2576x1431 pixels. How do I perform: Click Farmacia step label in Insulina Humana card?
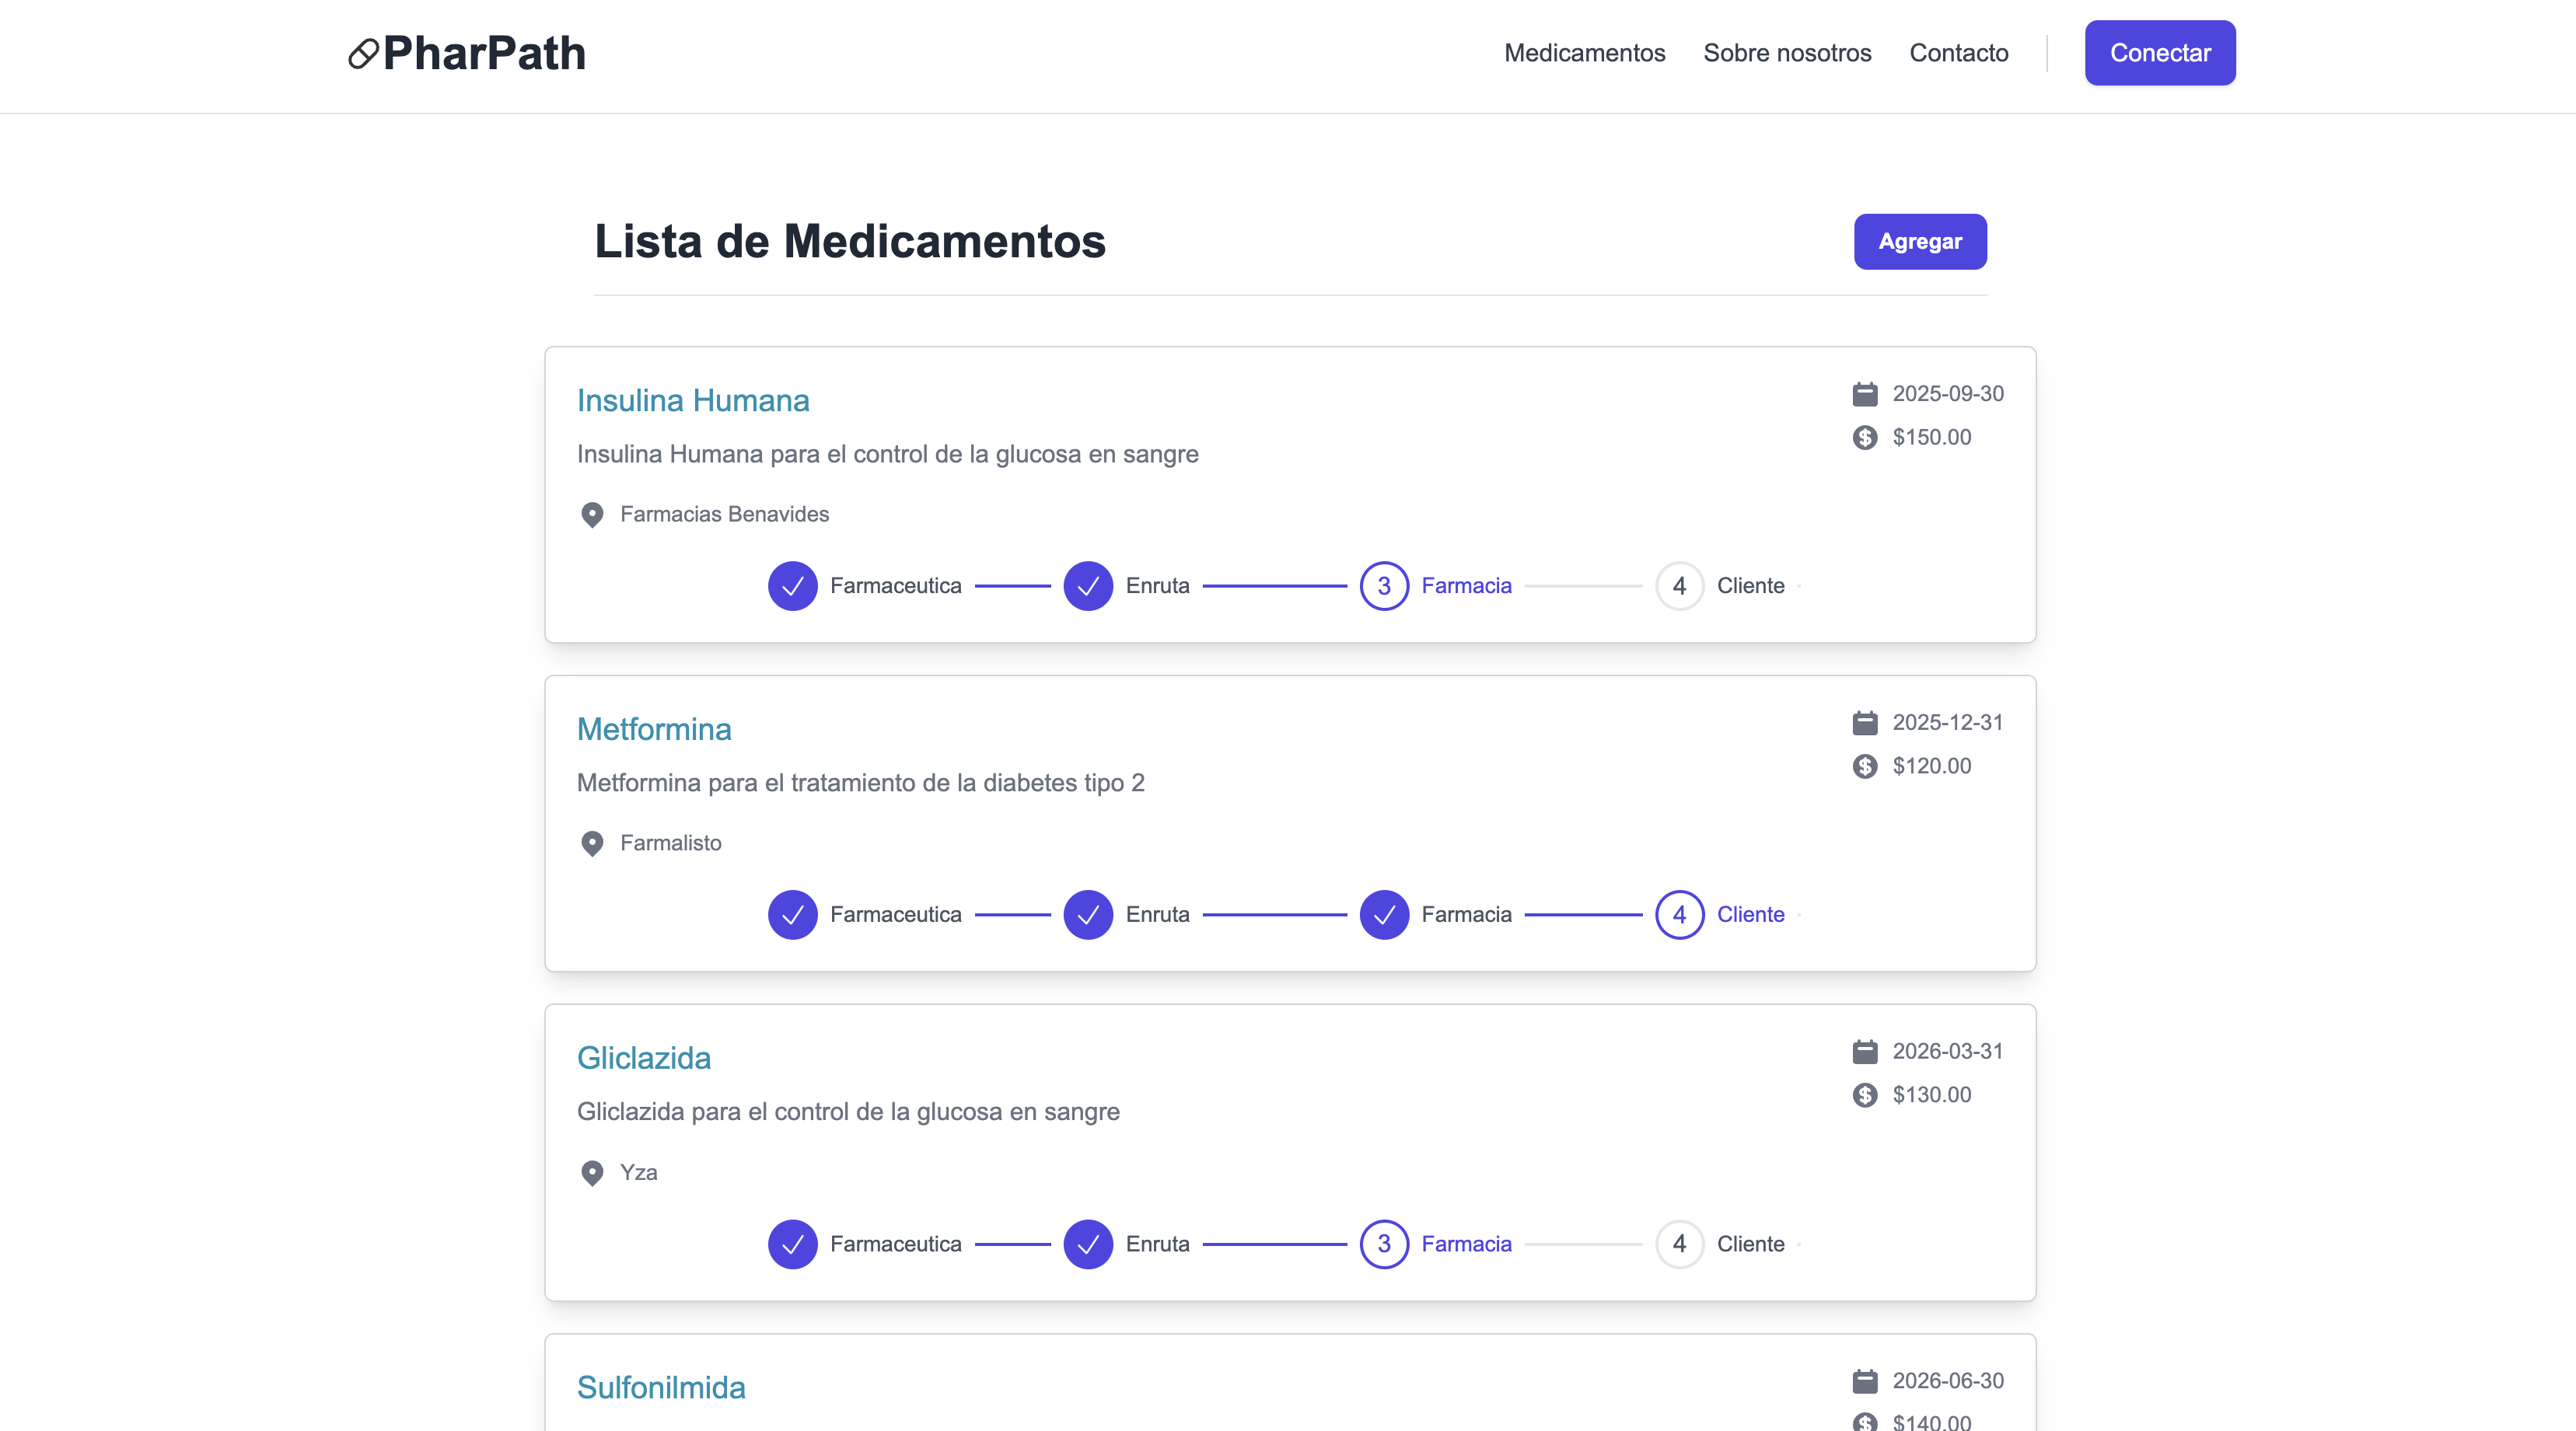click(1467, 586)
